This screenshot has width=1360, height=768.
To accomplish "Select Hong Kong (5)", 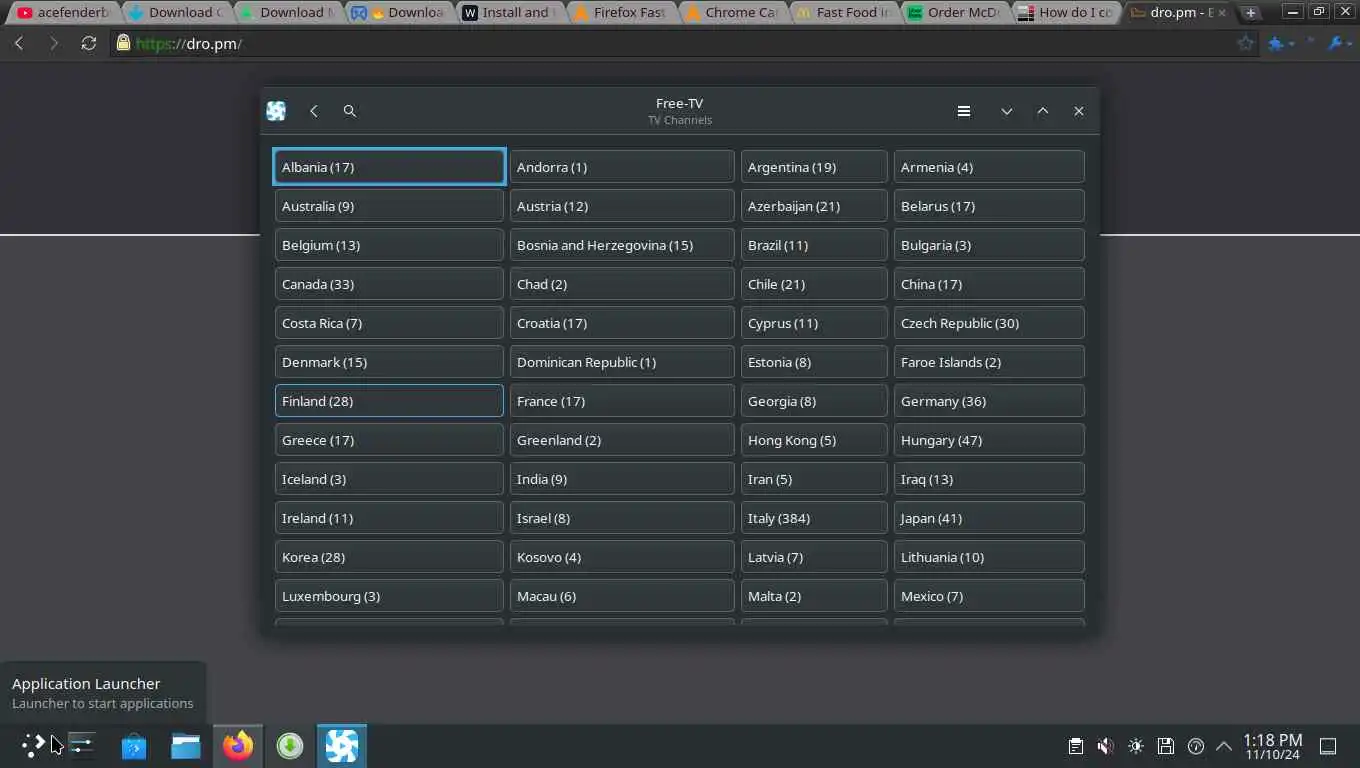I will 814,440.
